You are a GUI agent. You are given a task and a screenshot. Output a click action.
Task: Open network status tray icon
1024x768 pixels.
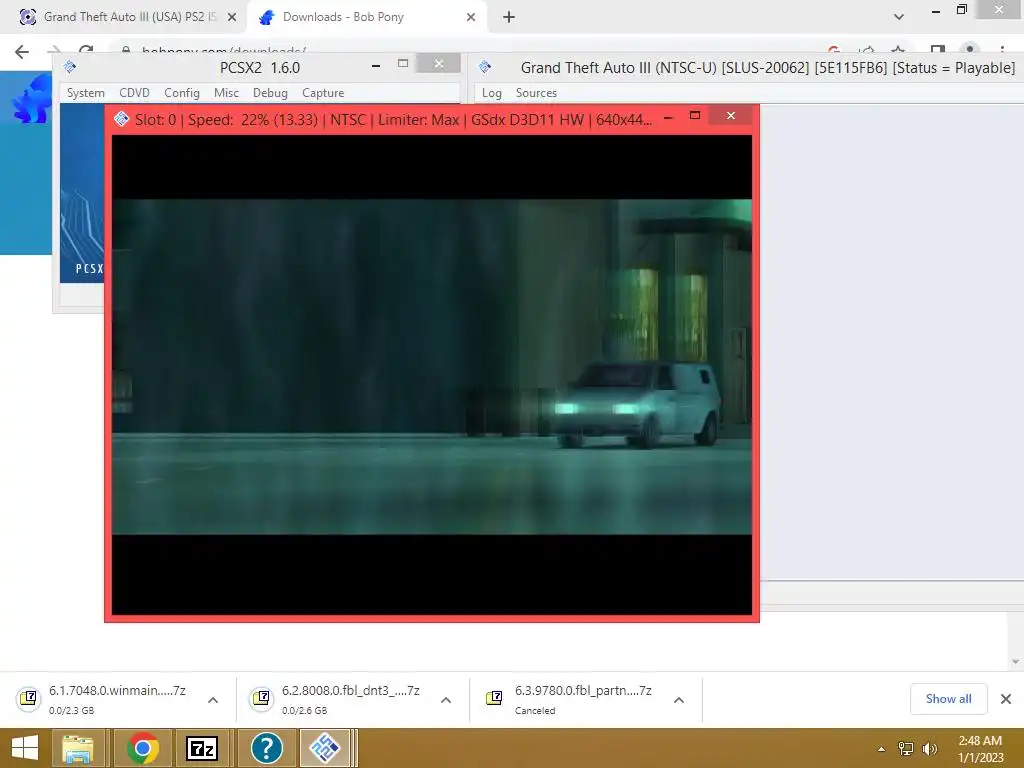[x=906, y=749]
